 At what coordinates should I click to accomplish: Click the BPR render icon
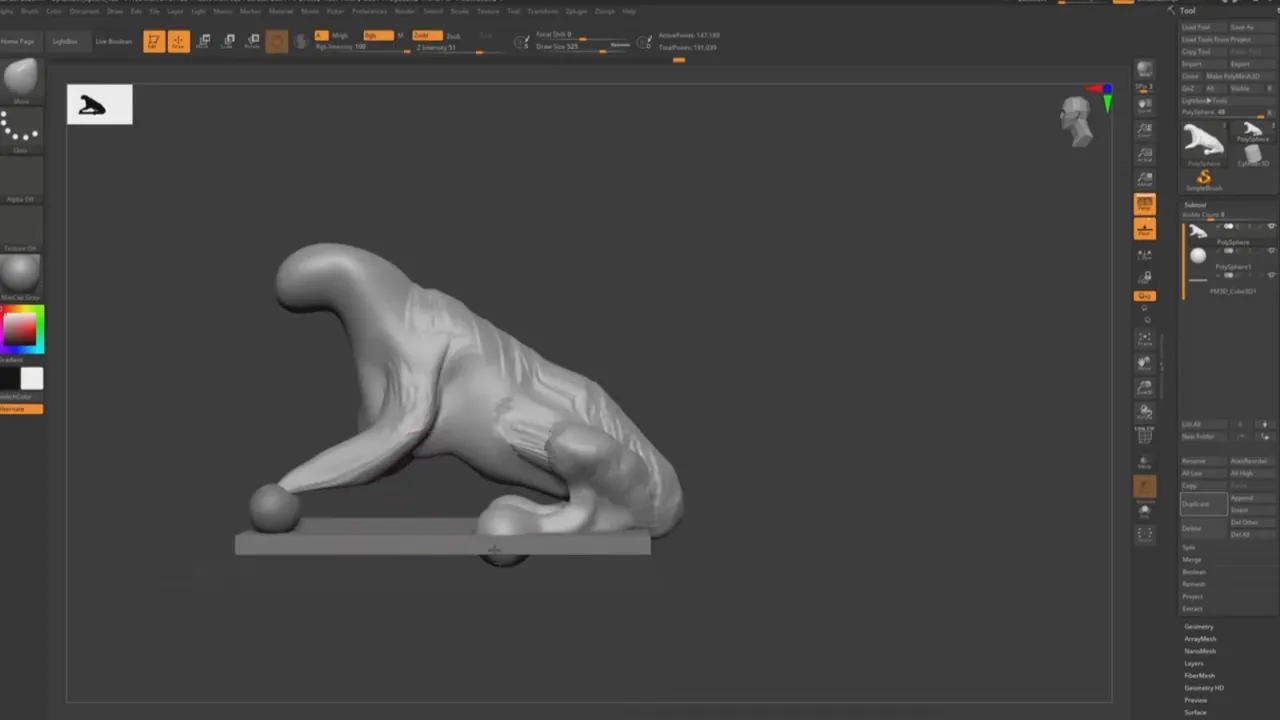[x=1145, y=69]
